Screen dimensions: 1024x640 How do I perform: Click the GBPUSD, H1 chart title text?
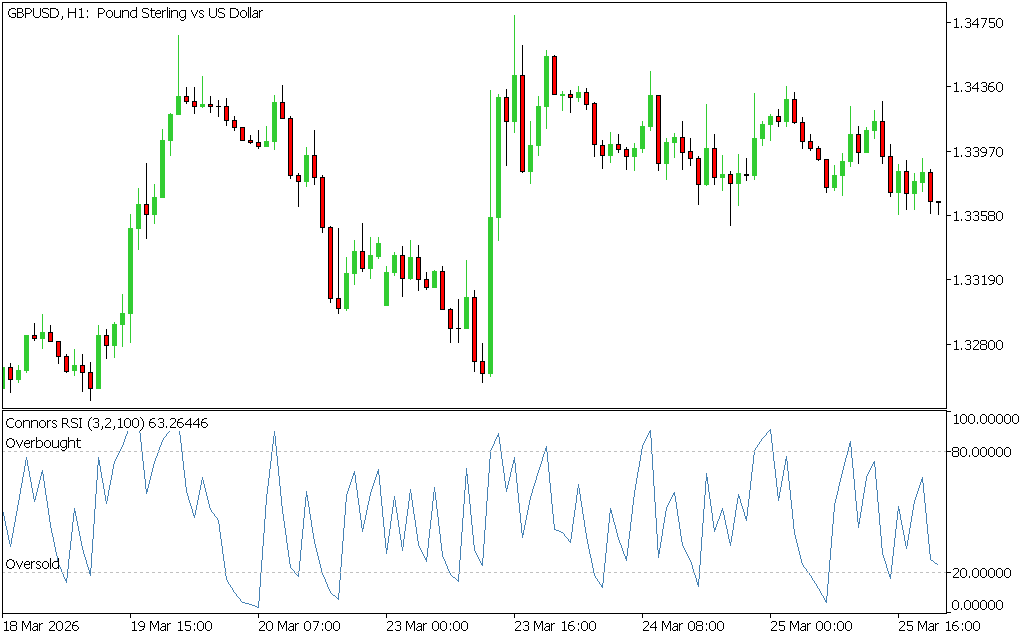click(135, 14)
